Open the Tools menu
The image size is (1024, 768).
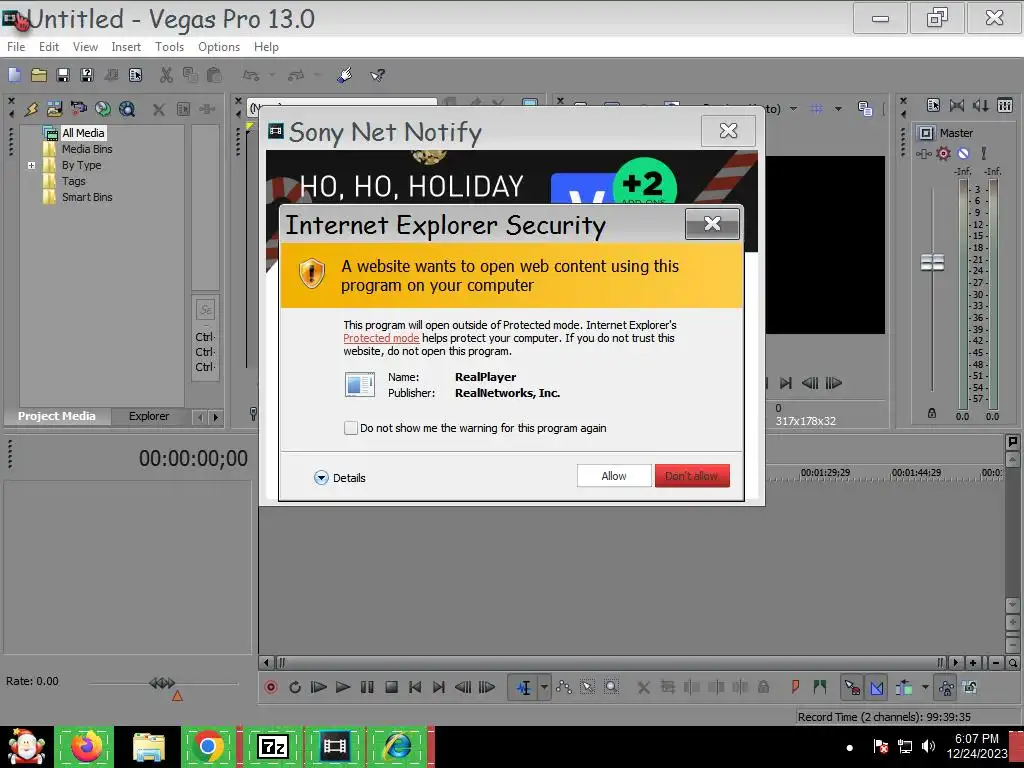169,47
